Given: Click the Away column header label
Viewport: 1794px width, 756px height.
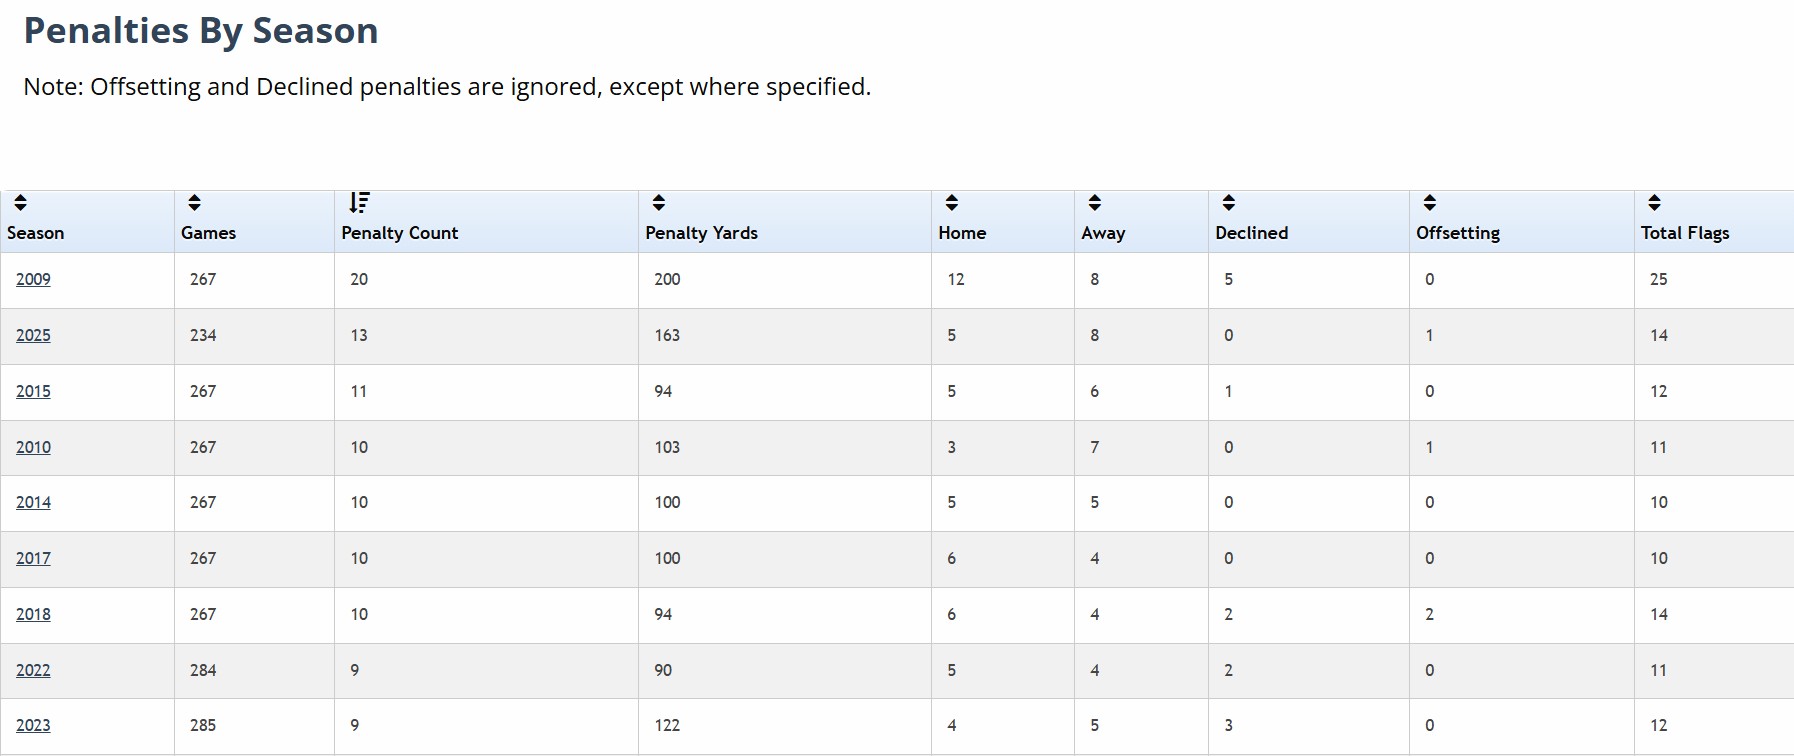Looking at the screenshot, I should [x=1104, y=233].
